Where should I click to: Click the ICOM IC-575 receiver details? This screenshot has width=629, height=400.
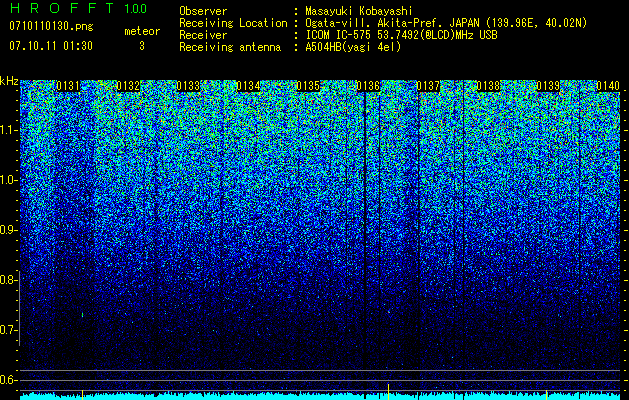(x=401, y=35)
